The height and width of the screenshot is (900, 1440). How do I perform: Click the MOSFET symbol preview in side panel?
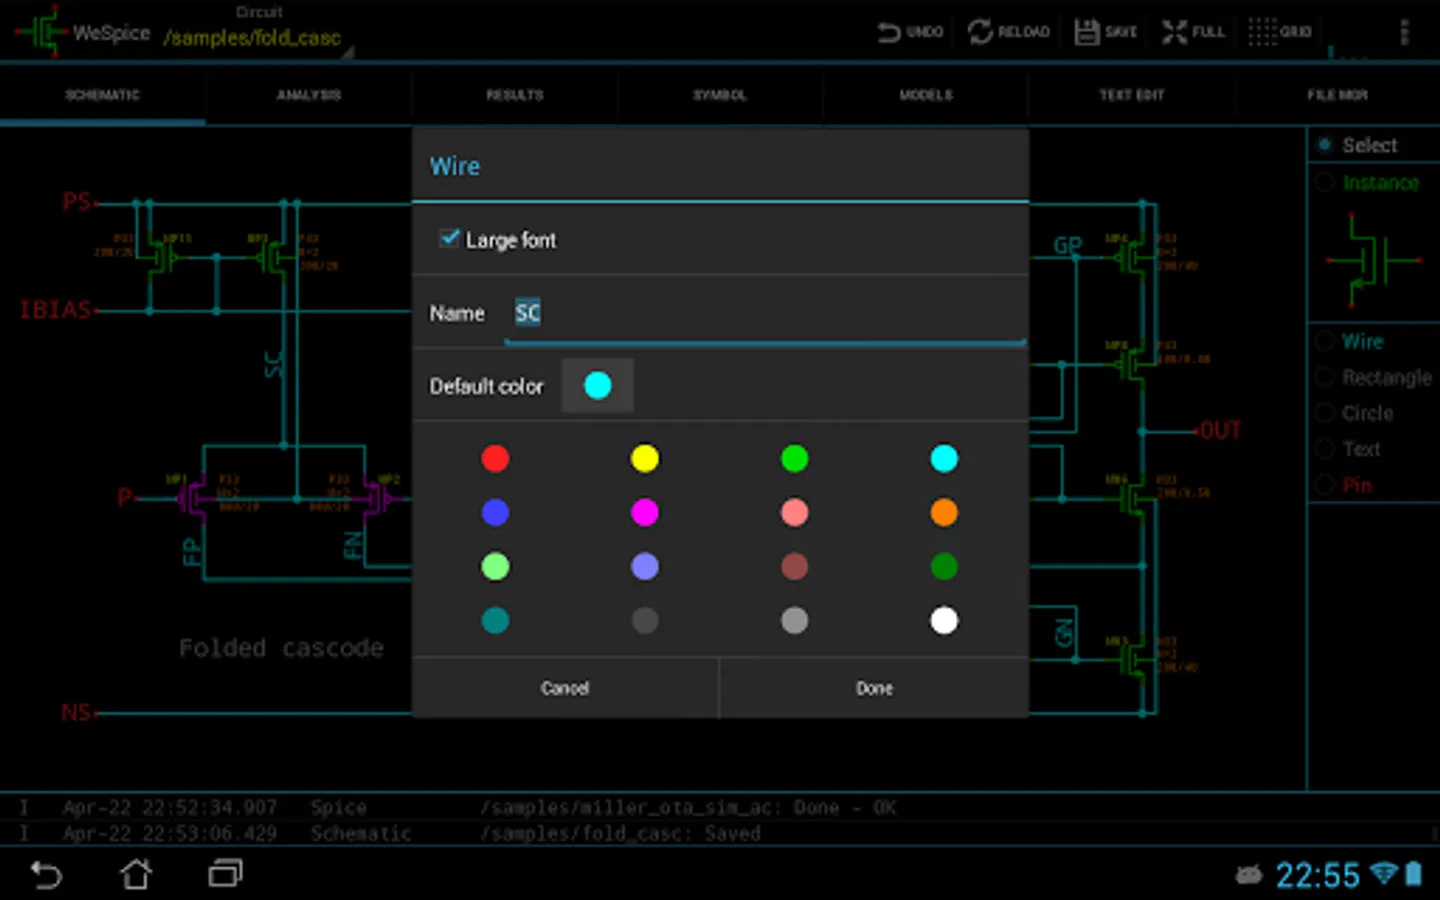1373,260
